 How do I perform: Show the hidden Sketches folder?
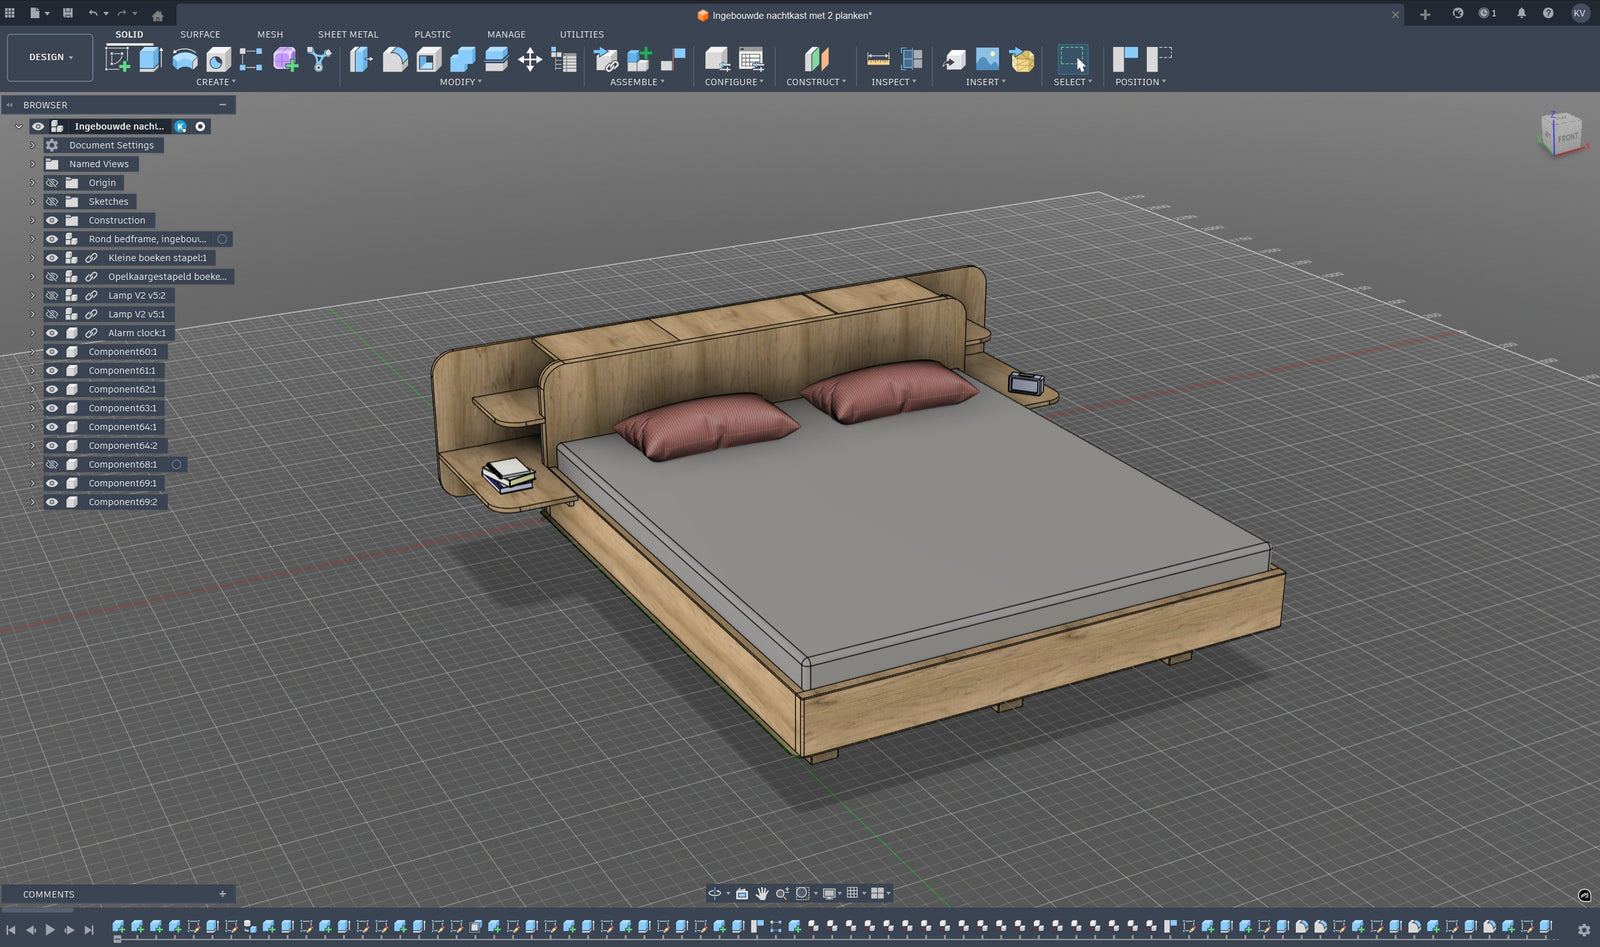[52, 202]
